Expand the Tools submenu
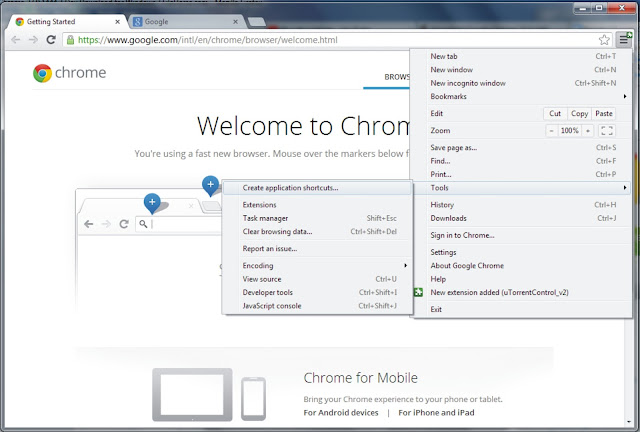Viewport: 640px width, 432px height. click(523, 188)
